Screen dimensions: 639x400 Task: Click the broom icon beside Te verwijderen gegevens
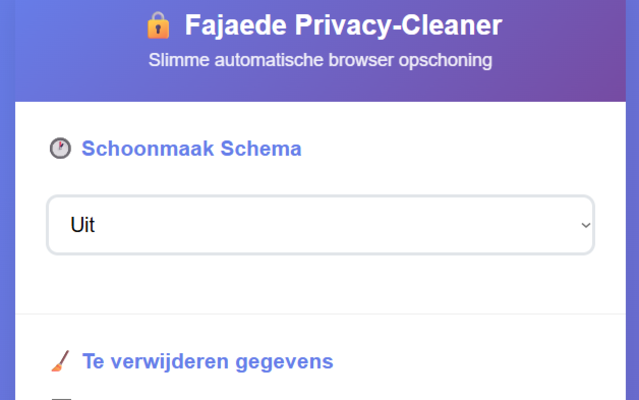pos(60,361)
